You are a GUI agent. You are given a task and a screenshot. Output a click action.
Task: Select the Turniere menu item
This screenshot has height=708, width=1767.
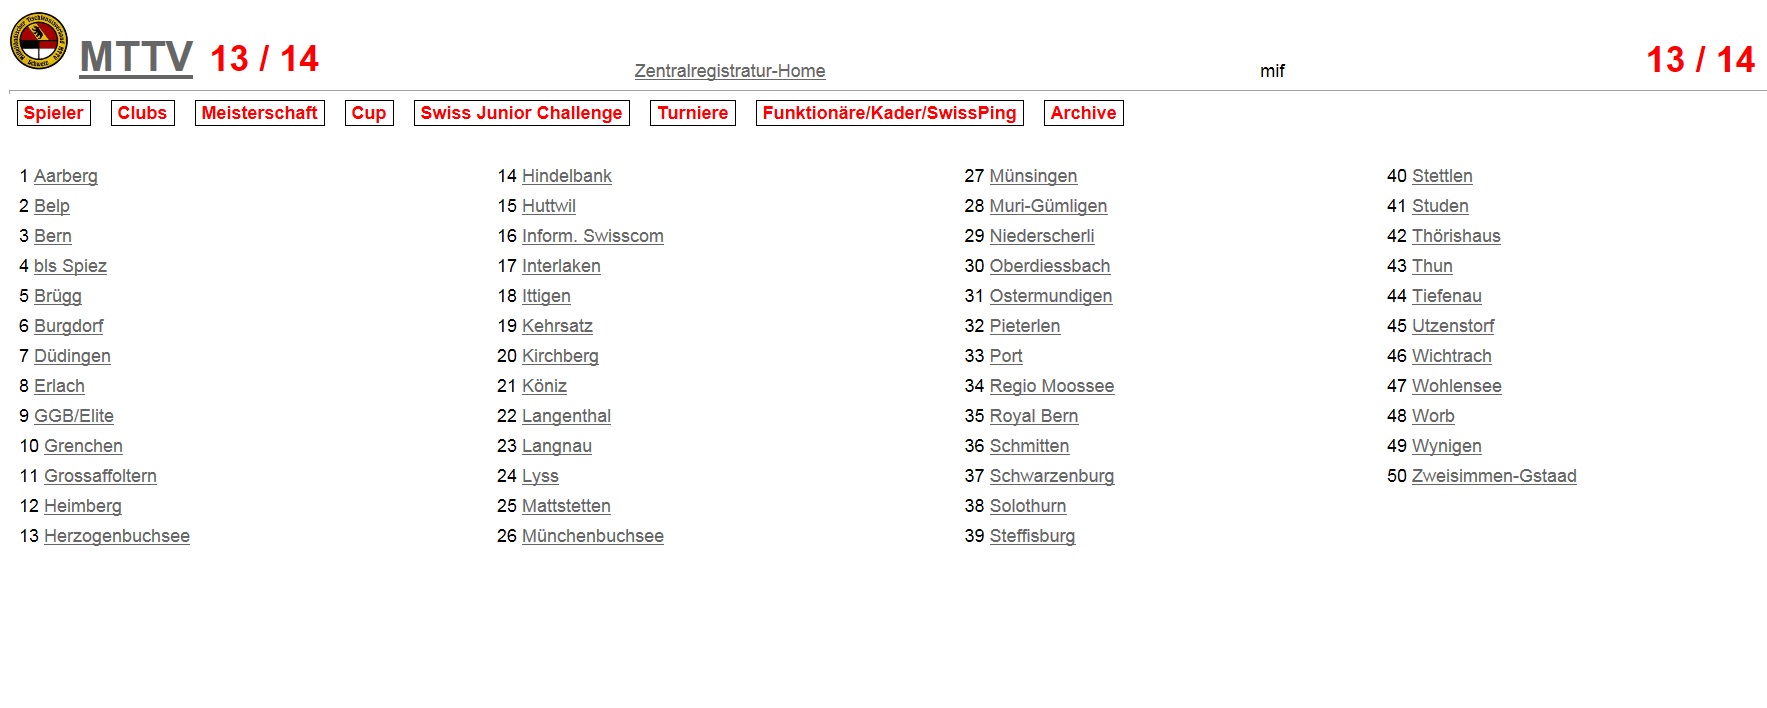pos(693,113)
